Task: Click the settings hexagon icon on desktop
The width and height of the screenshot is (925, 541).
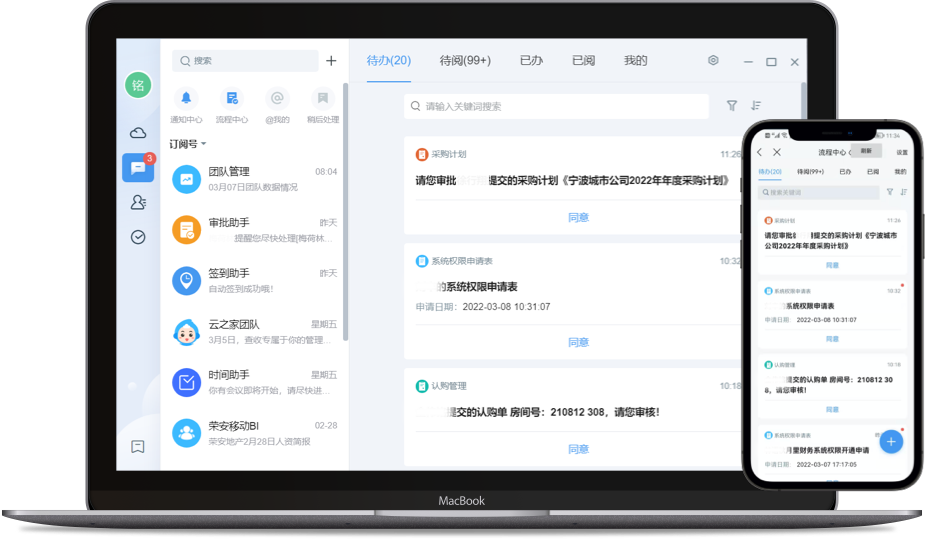Action: (713, 60)
